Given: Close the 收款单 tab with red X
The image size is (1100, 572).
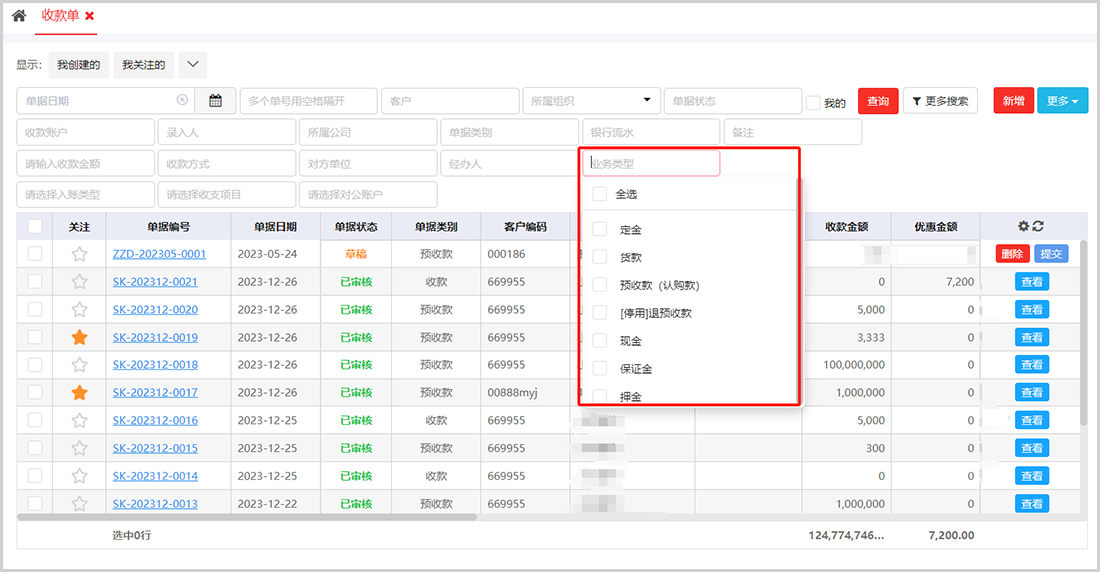Looking at the screenshot, I should [x=90, y=16].
